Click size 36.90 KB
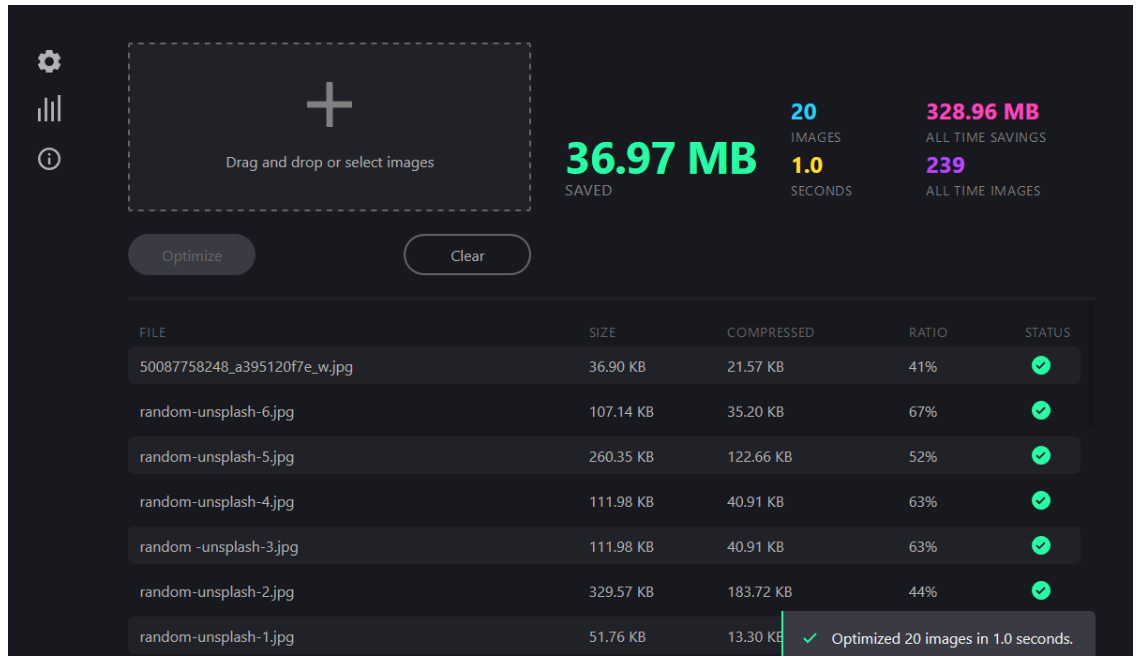This screenshot has height=656, width=1142. (617, 366)
